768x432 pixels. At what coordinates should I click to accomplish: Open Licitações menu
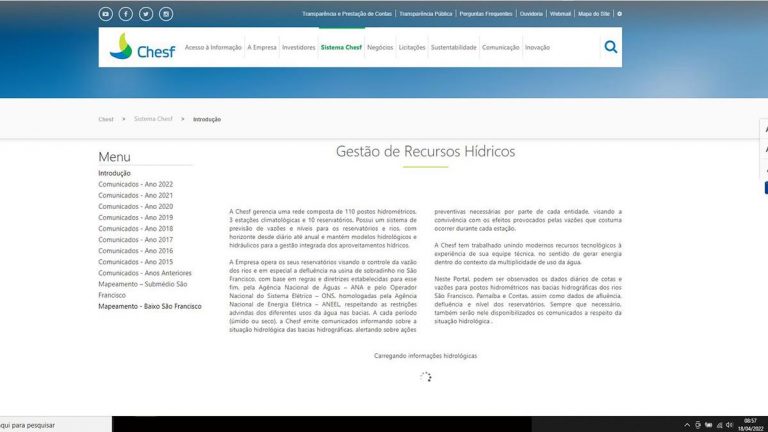(412, 48)
